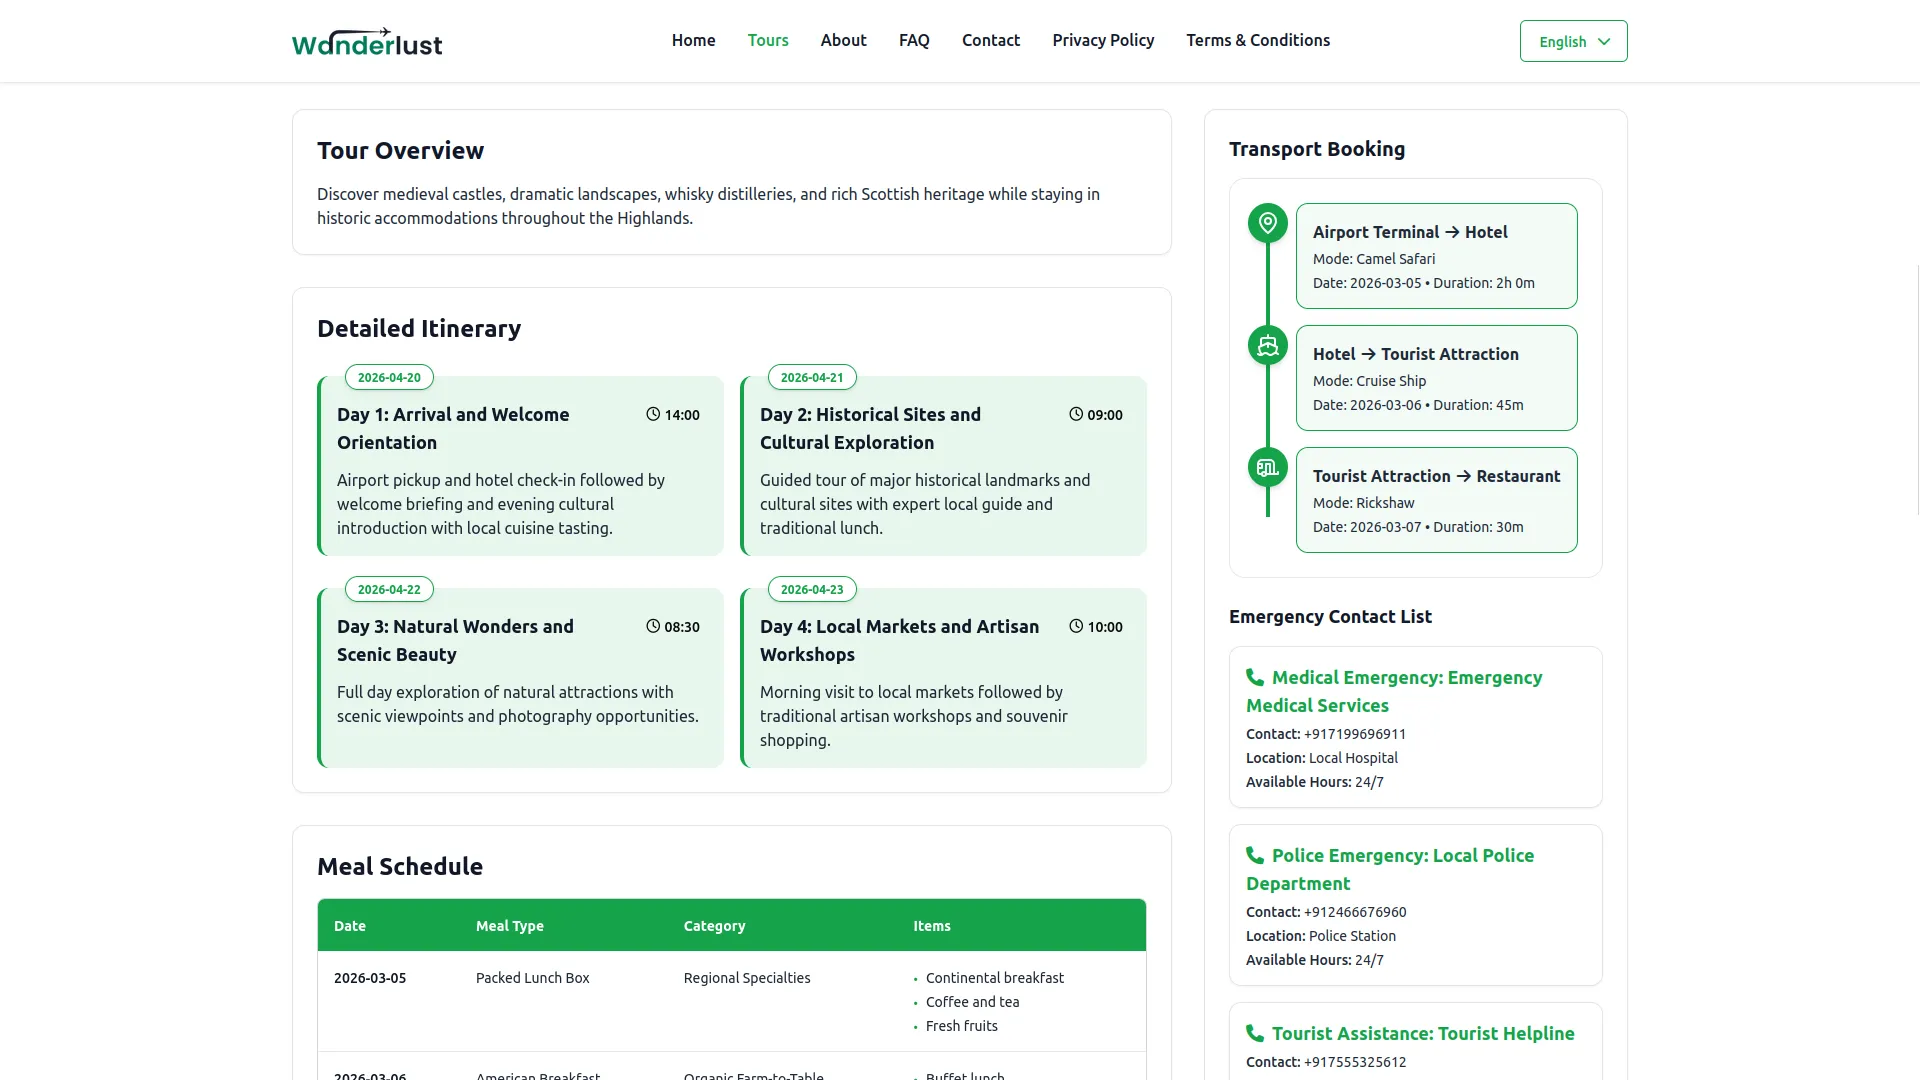This screenshot has width=1920, height=1080.
Task: Open Terms & Conditions link
Action: 1257,40
